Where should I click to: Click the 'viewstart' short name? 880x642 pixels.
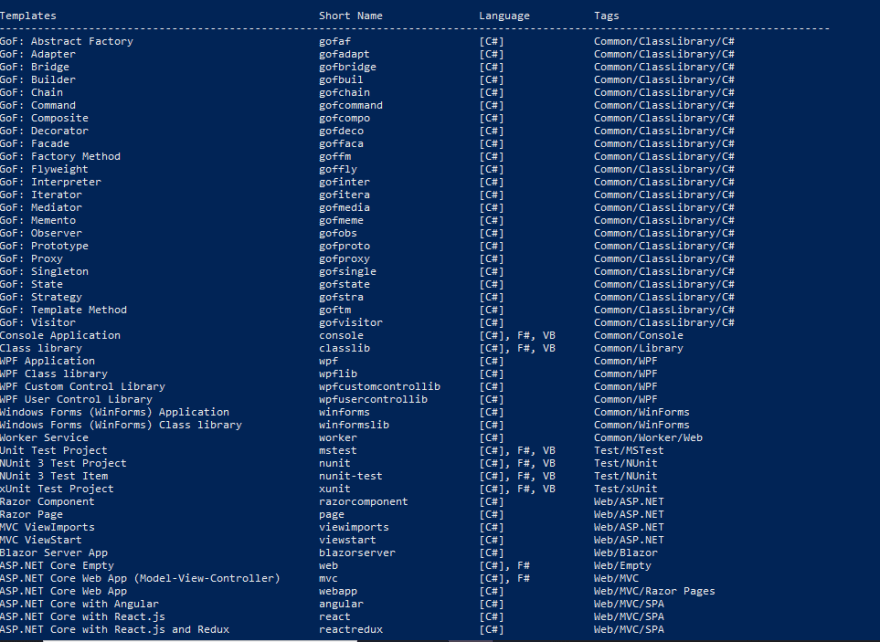(x=348, y=540)
